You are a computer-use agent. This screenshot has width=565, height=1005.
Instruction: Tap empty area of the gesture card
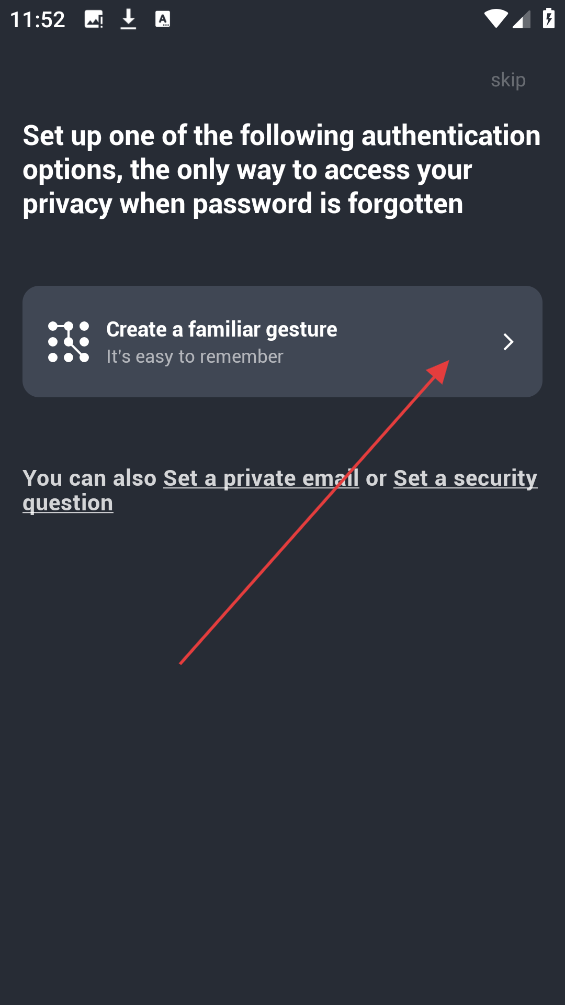point(410,320)
